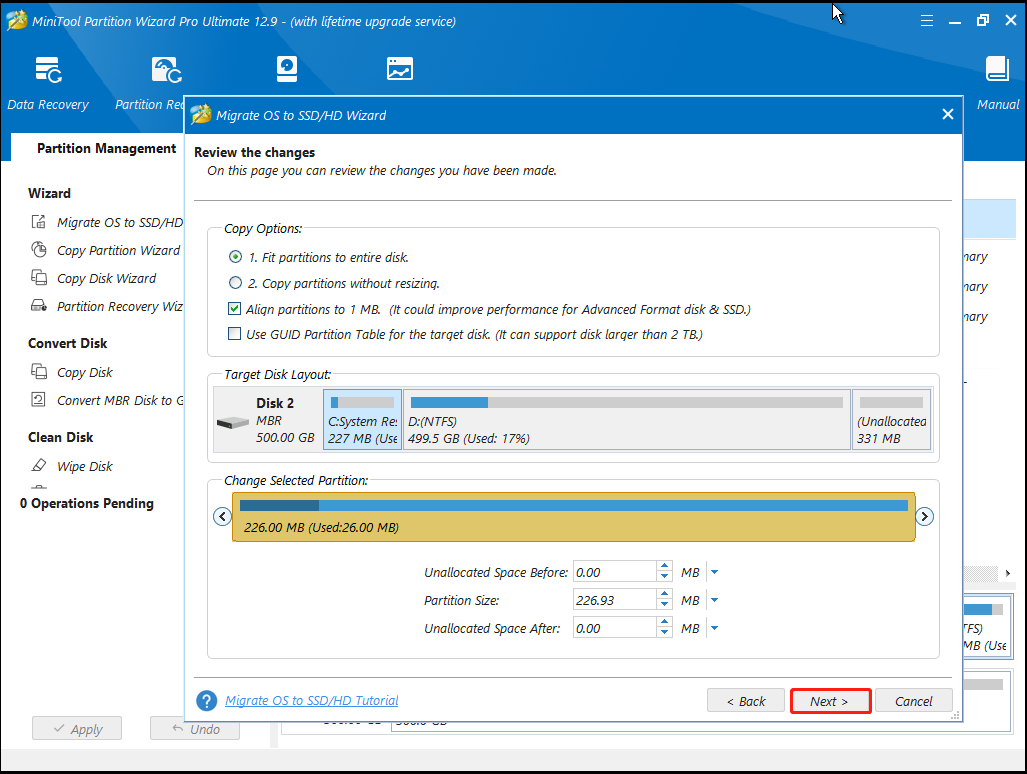Open the Partition Recovery toolbar icon
This screenshot has width=1027, height=774.
[166, 70]
